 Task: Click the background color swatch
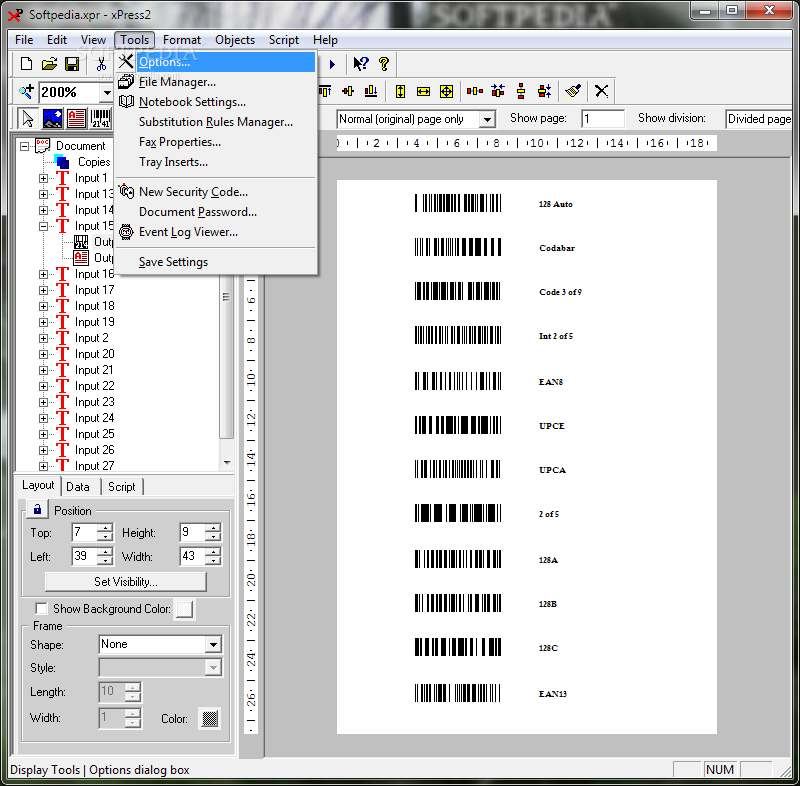pyautogui.click(x=184, y=609)
